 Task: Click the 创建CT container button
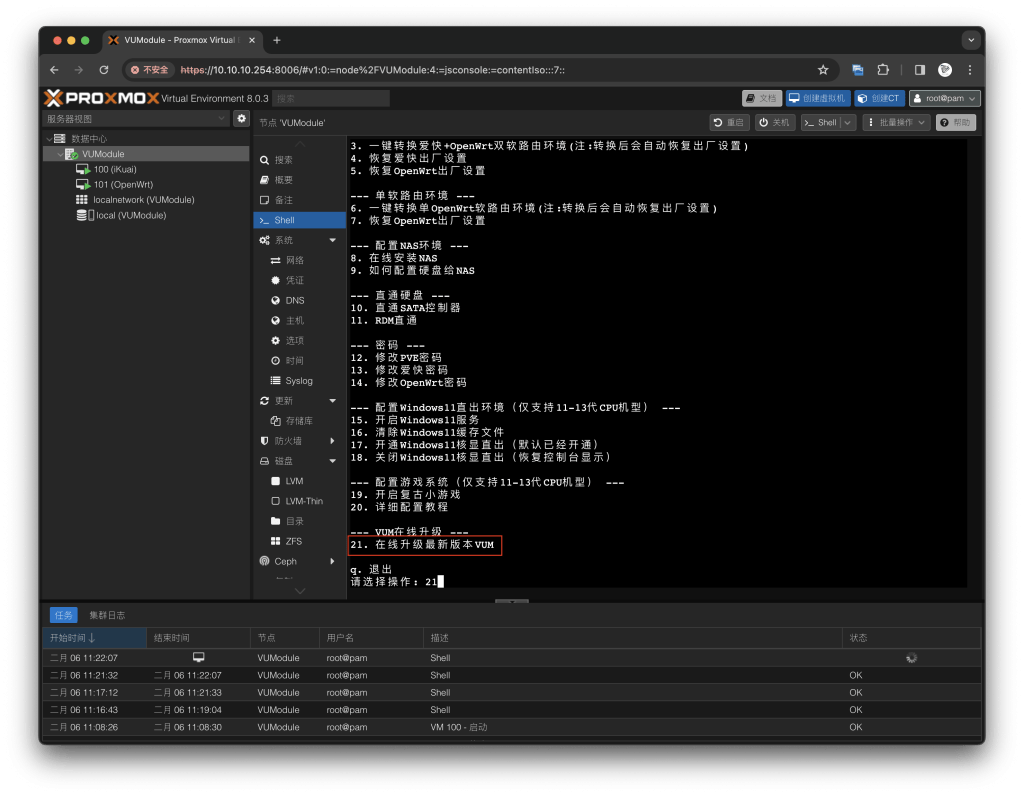coord(879,98)
